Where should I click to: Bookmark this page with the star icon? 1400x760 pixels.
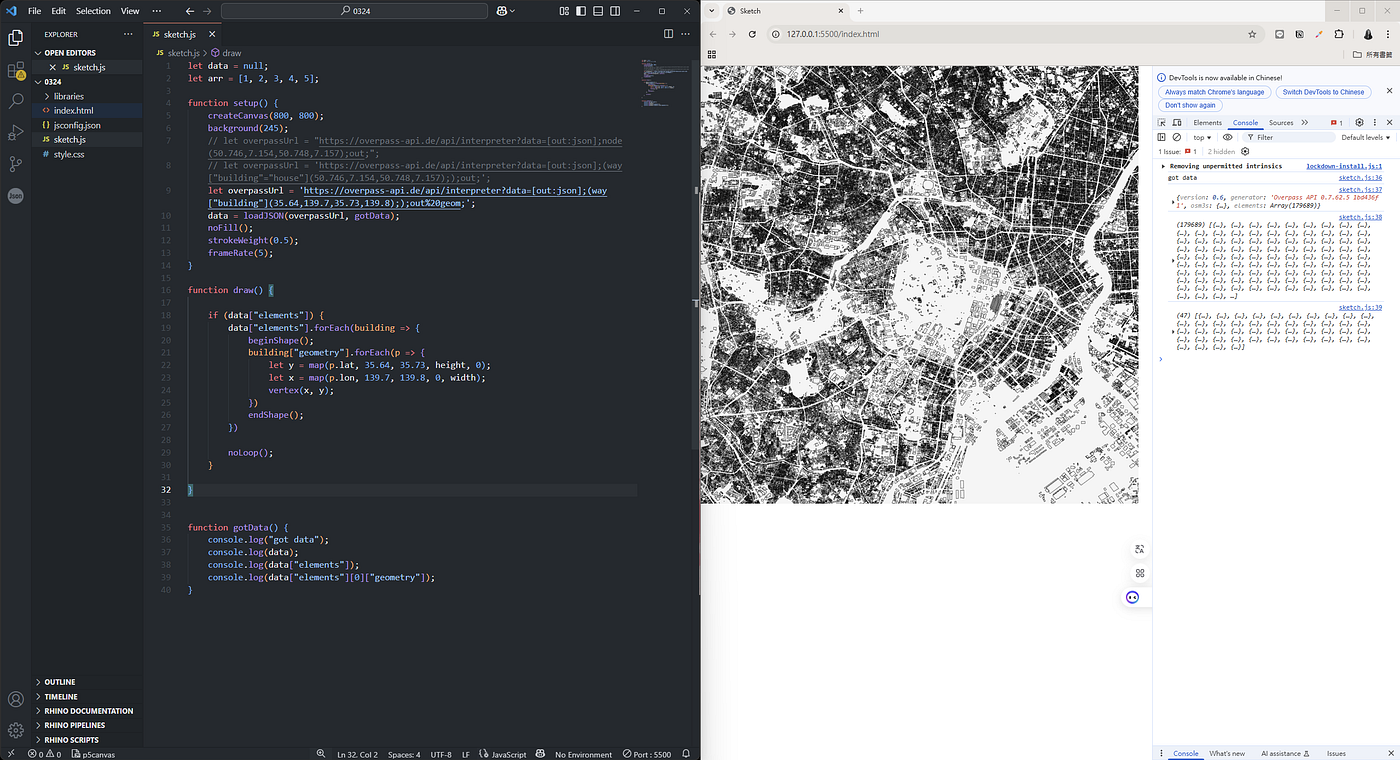click(1252, 34)
